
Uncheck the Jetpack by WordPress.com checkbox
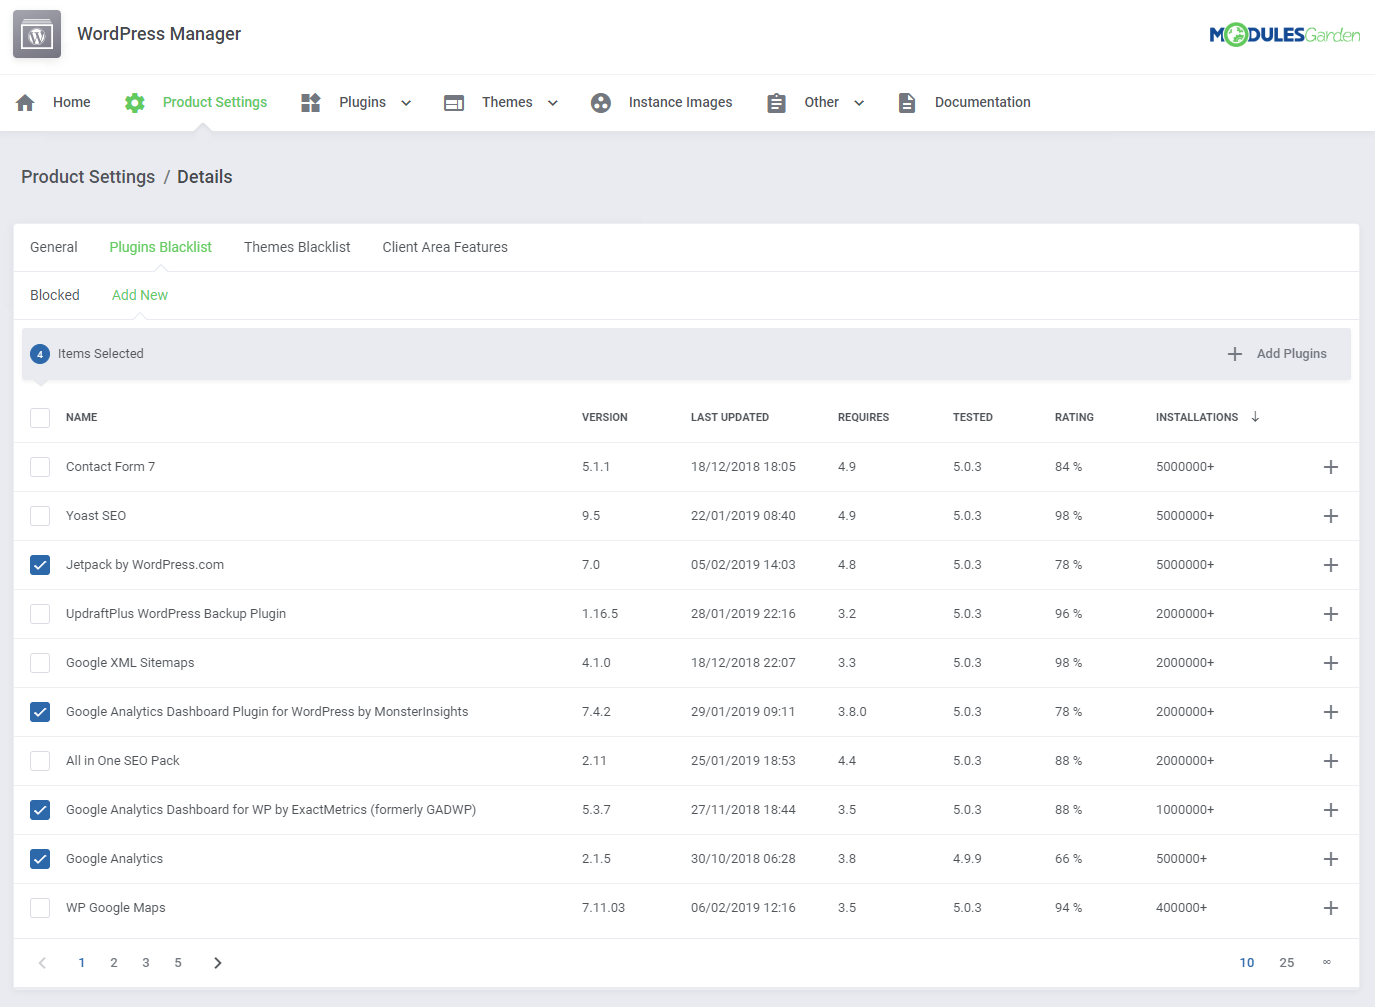(x=39, y=564)
